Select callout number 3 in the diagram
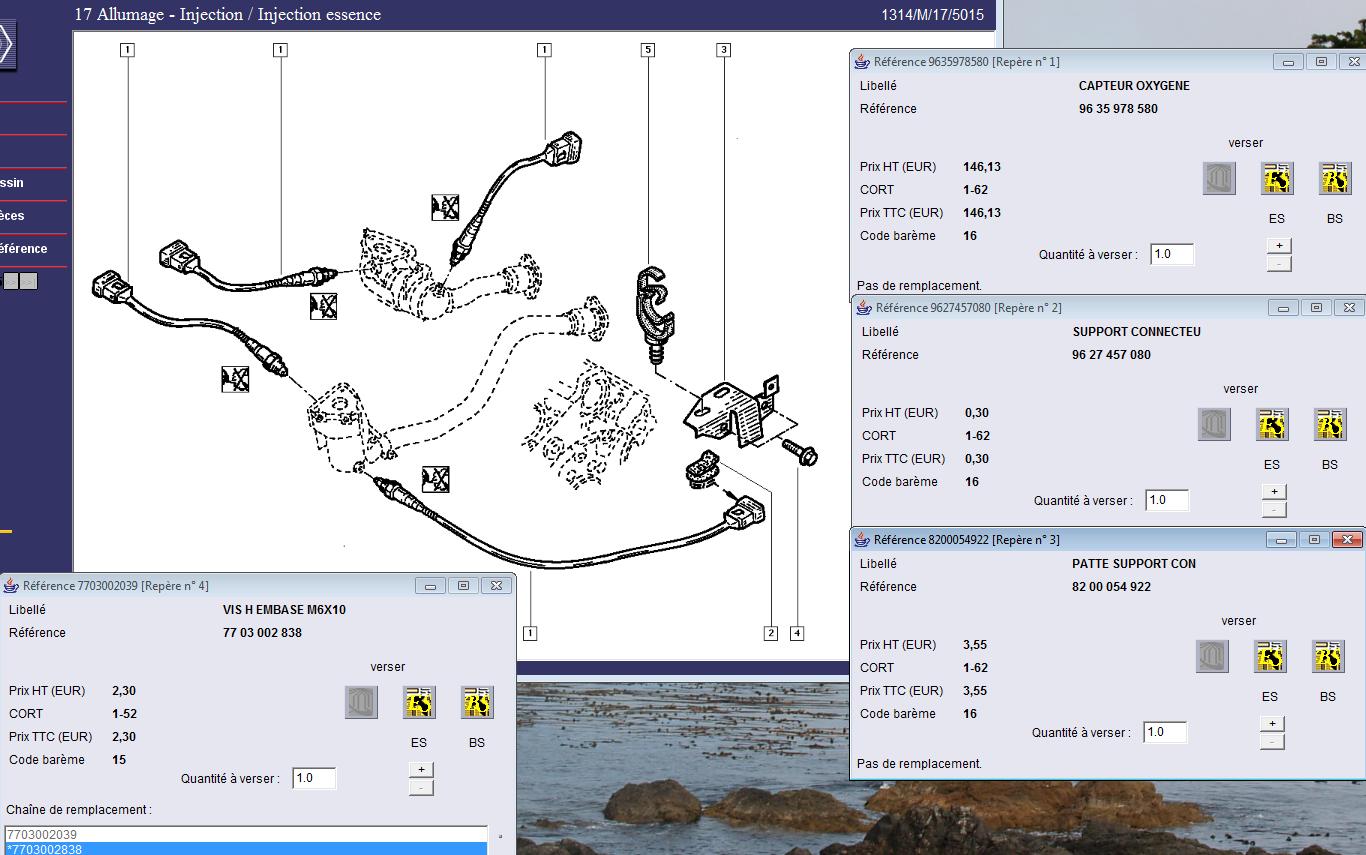The height and width of the screenshot is (855, 1366). coord(723,49)
